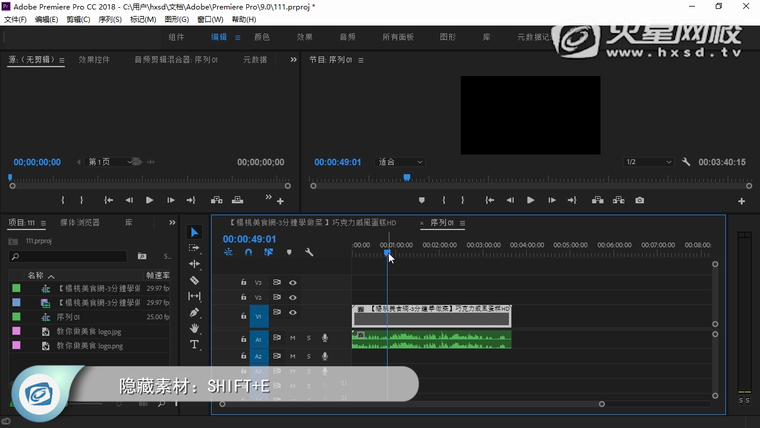Open the 序列(S) menu
The height and width of the screenshot is (428, 760).
108,19
